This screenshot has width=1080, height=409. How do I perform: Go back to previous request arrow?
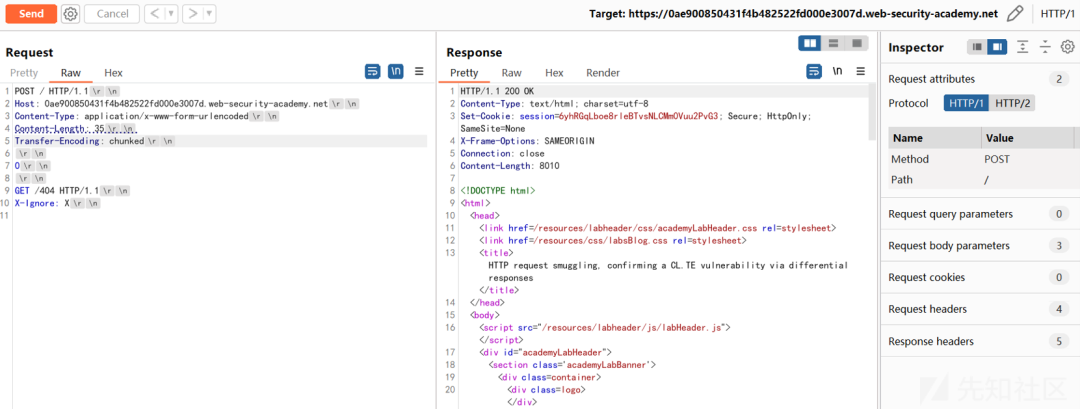[155, 13]
